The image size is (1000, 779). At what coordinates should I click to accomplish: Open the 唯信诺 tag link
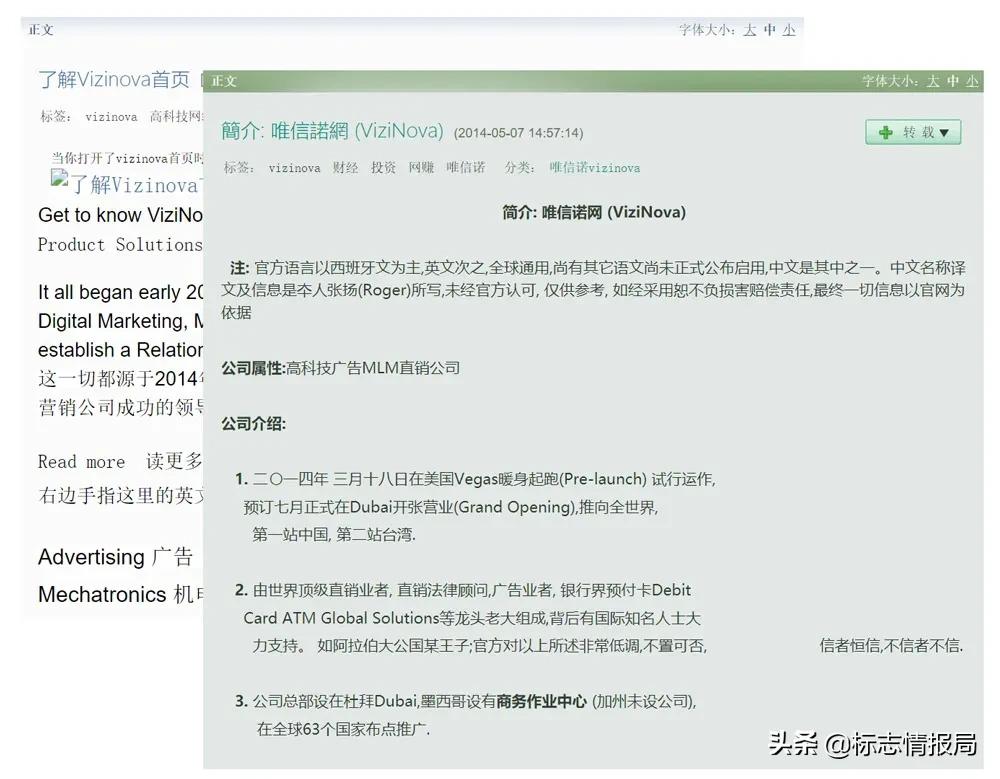click(x=465, y=168)
